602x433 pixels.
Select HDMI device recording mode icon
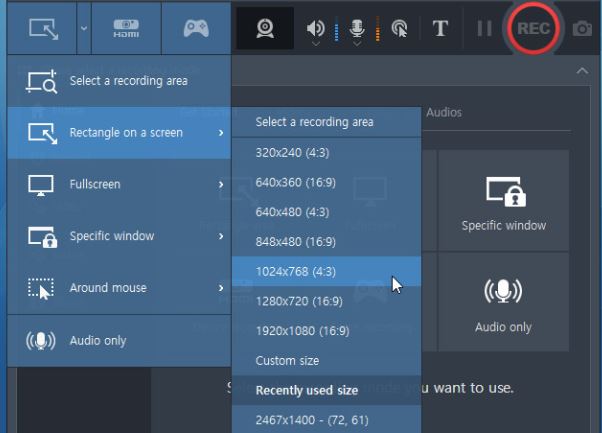(x=125, y=28)
